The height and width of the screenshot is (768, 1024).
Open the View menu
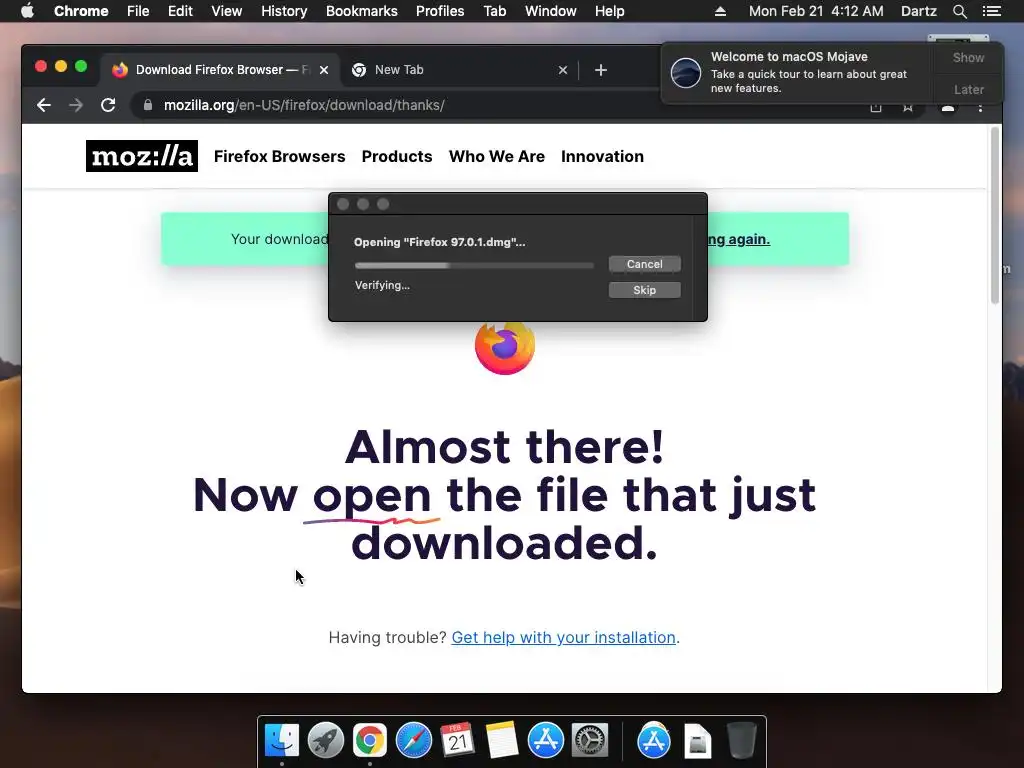[227, 11]
